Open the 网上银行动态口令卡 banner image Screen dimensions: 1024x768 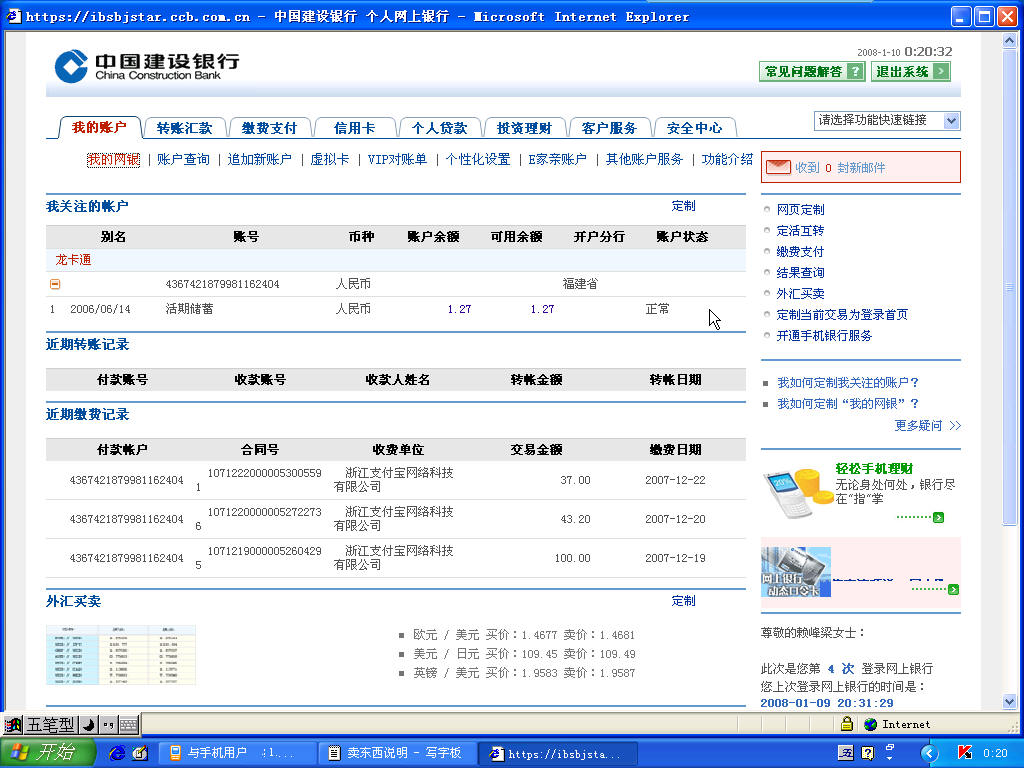tap(796, 572)
